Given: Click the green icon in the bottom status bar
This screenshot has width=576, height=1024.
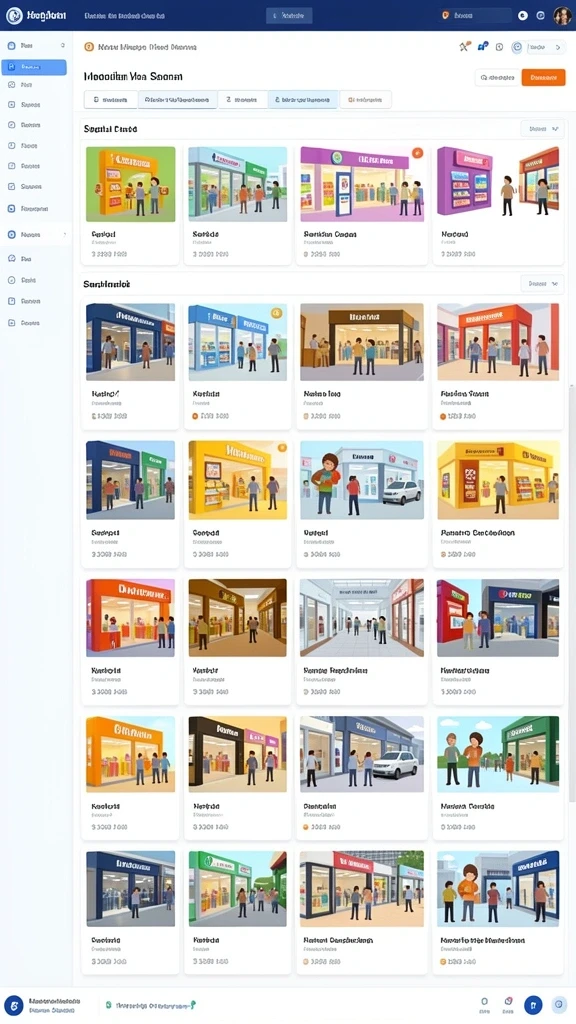Looking at the screenshot, I should pyautogui.click(x=109, y=1005).
